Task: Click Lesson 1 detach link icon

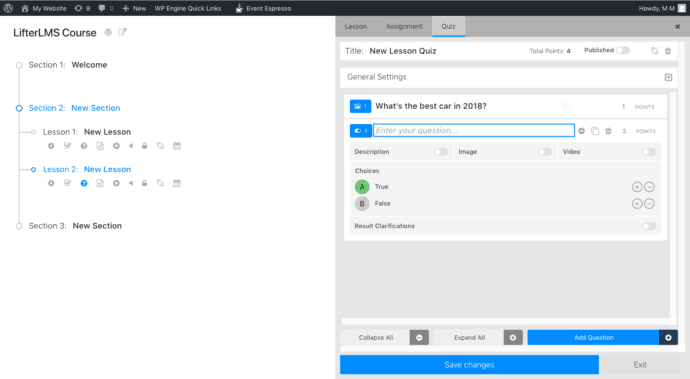Action: click(160, 146)
